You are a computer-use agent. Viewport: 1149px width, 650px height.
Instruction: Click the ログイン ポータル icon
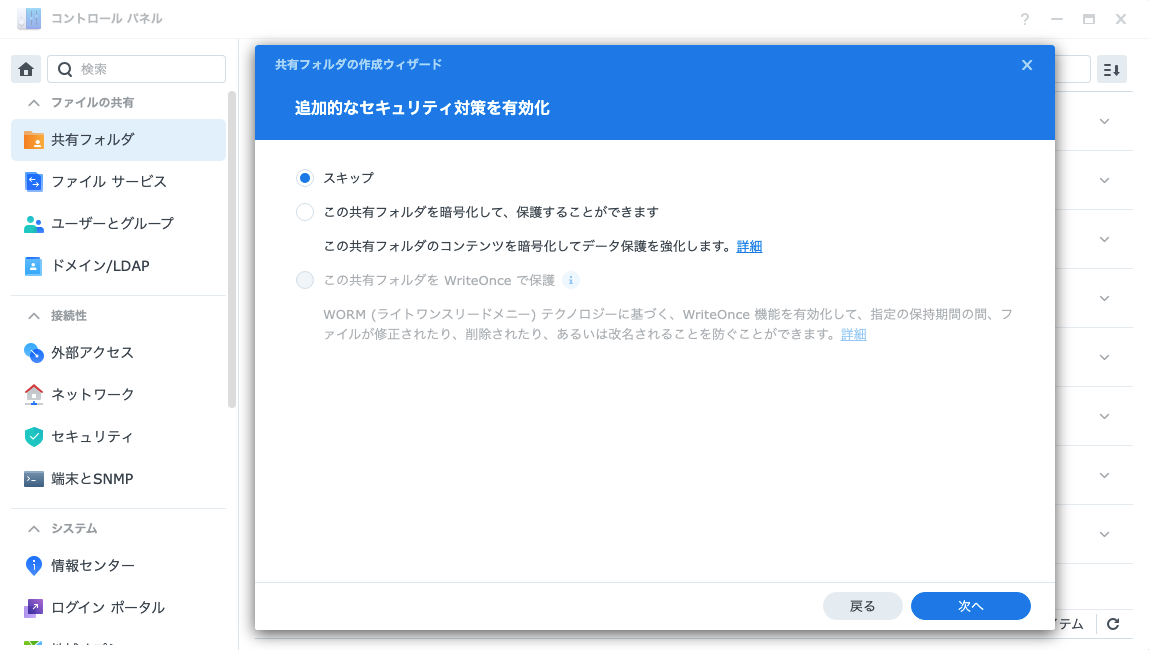tap(33, 607)
